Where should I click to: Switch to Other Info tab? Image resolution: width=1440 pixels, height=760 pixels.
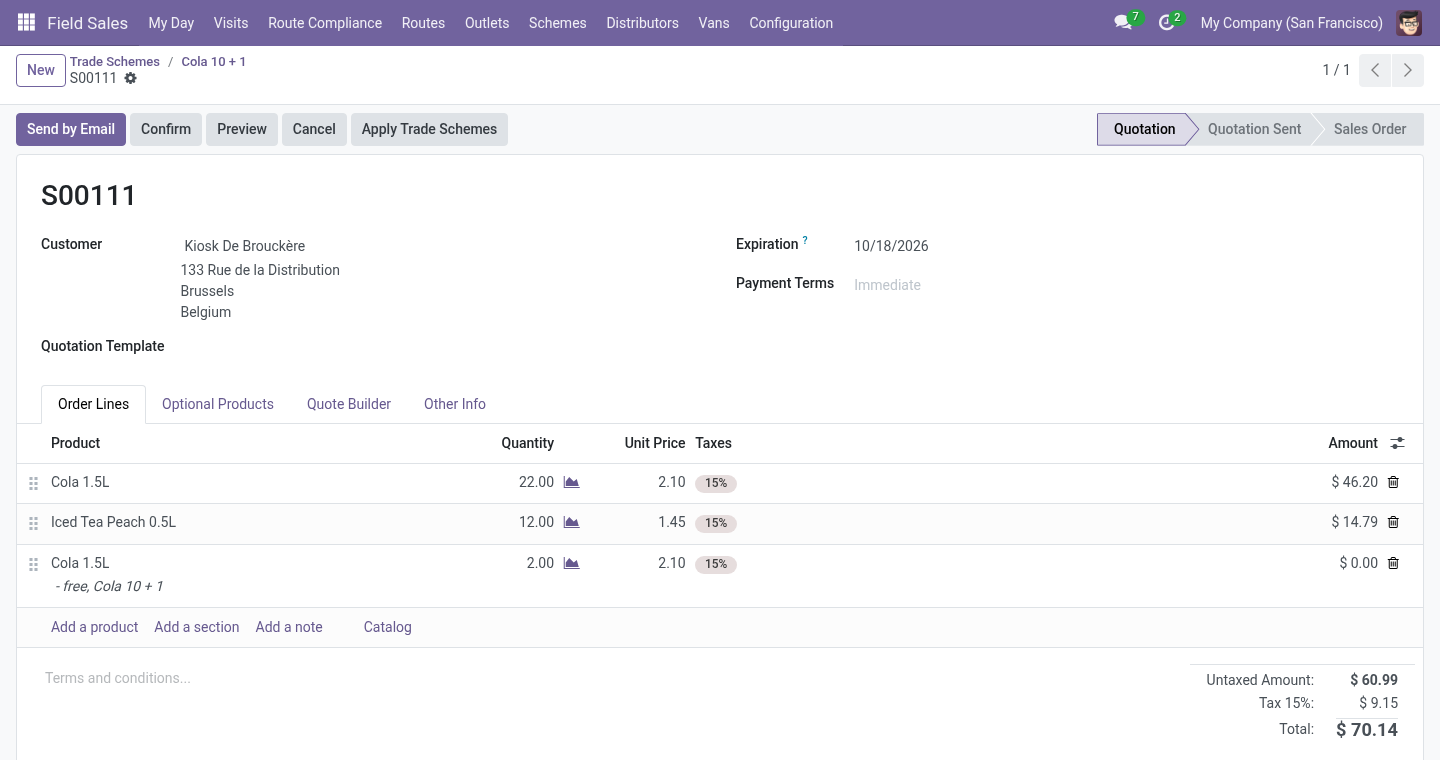(x=455, y=404)
